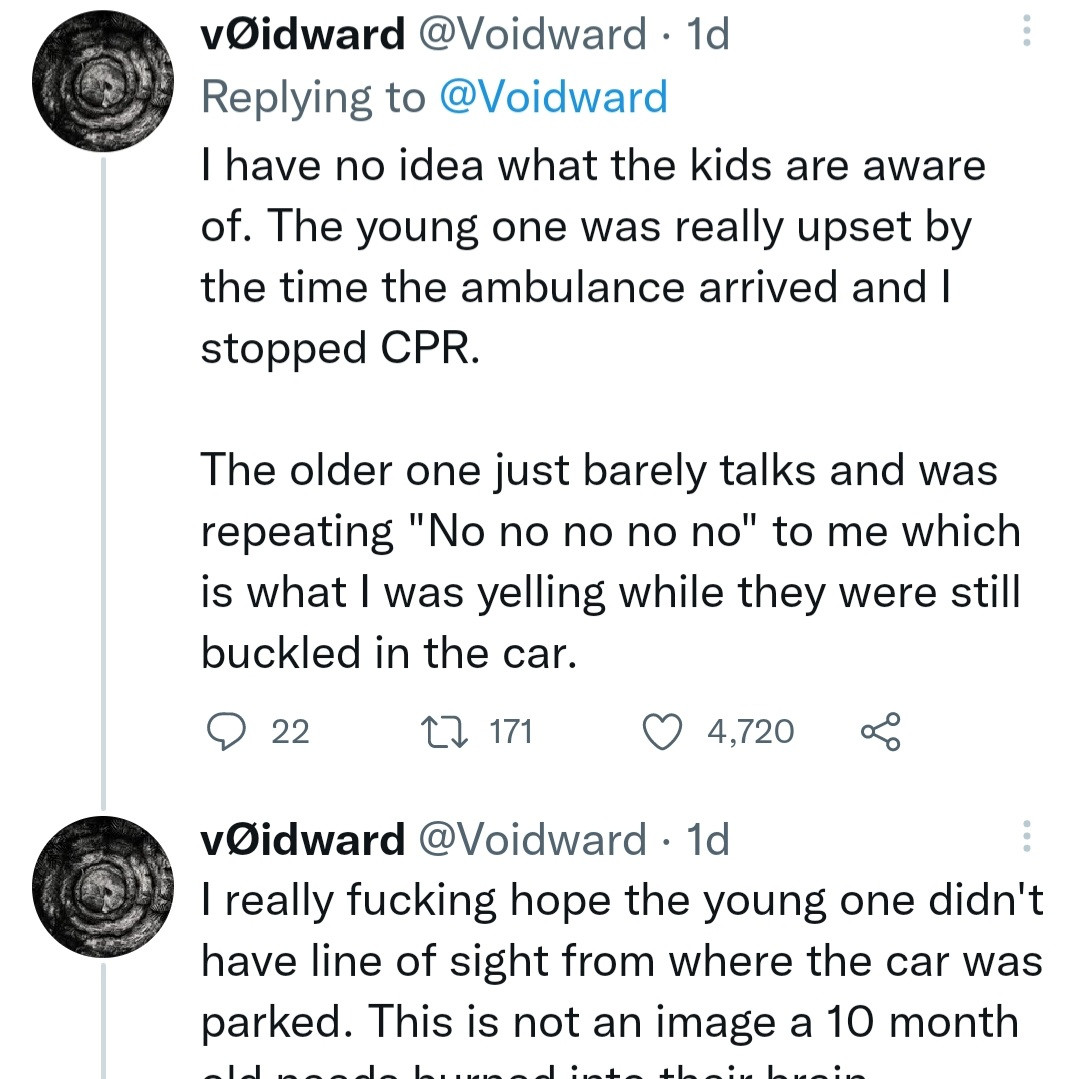The image size is (1080, 1079).
Task: Open the tweet starting "I really fucking hope"
Action: point(620,962)
